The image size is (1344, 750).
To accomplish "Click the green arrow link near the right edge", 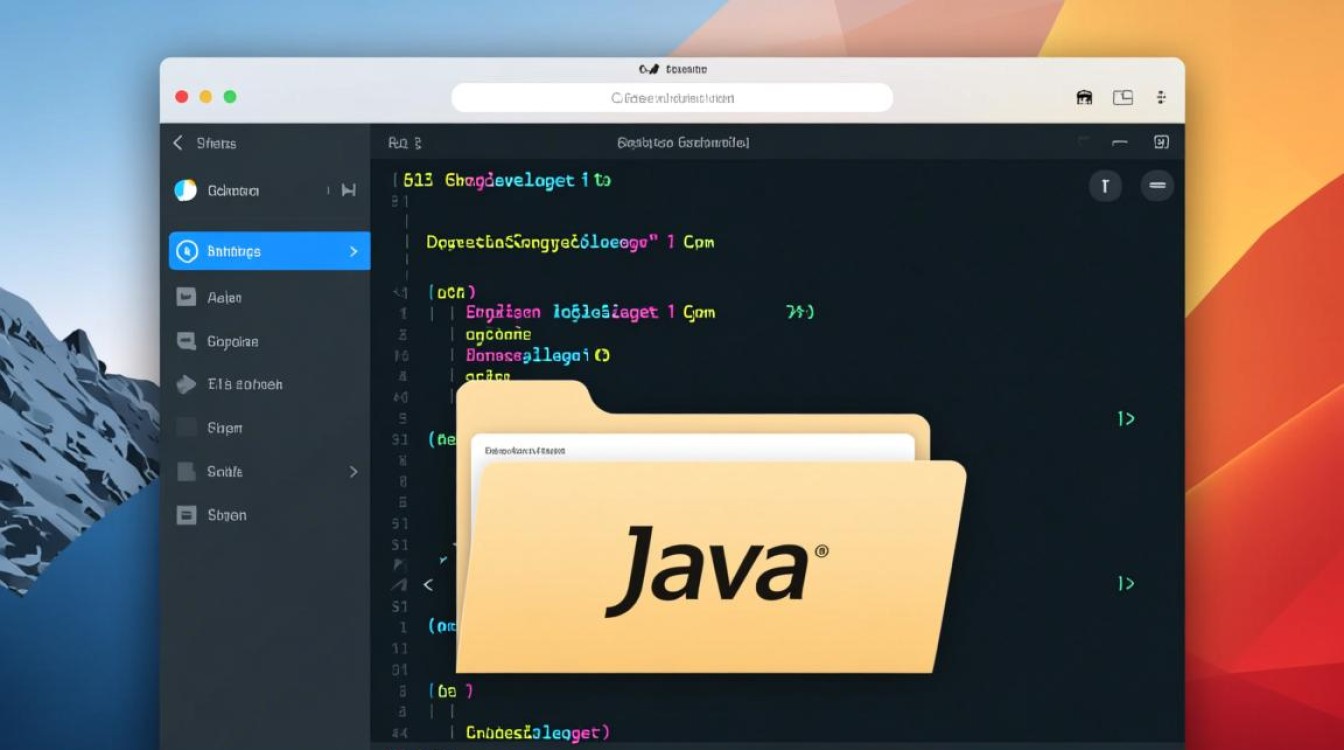I will 1124,419.
